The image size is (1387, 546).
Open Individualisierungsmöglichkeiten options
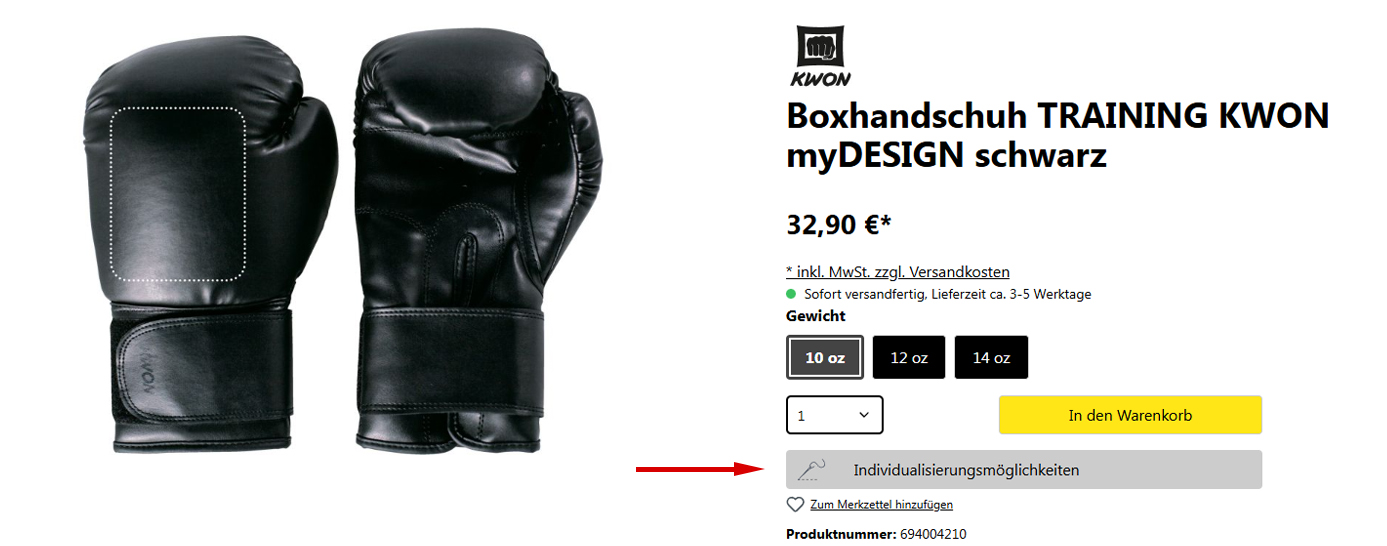pyautogui.click(x=1024, y=470)
